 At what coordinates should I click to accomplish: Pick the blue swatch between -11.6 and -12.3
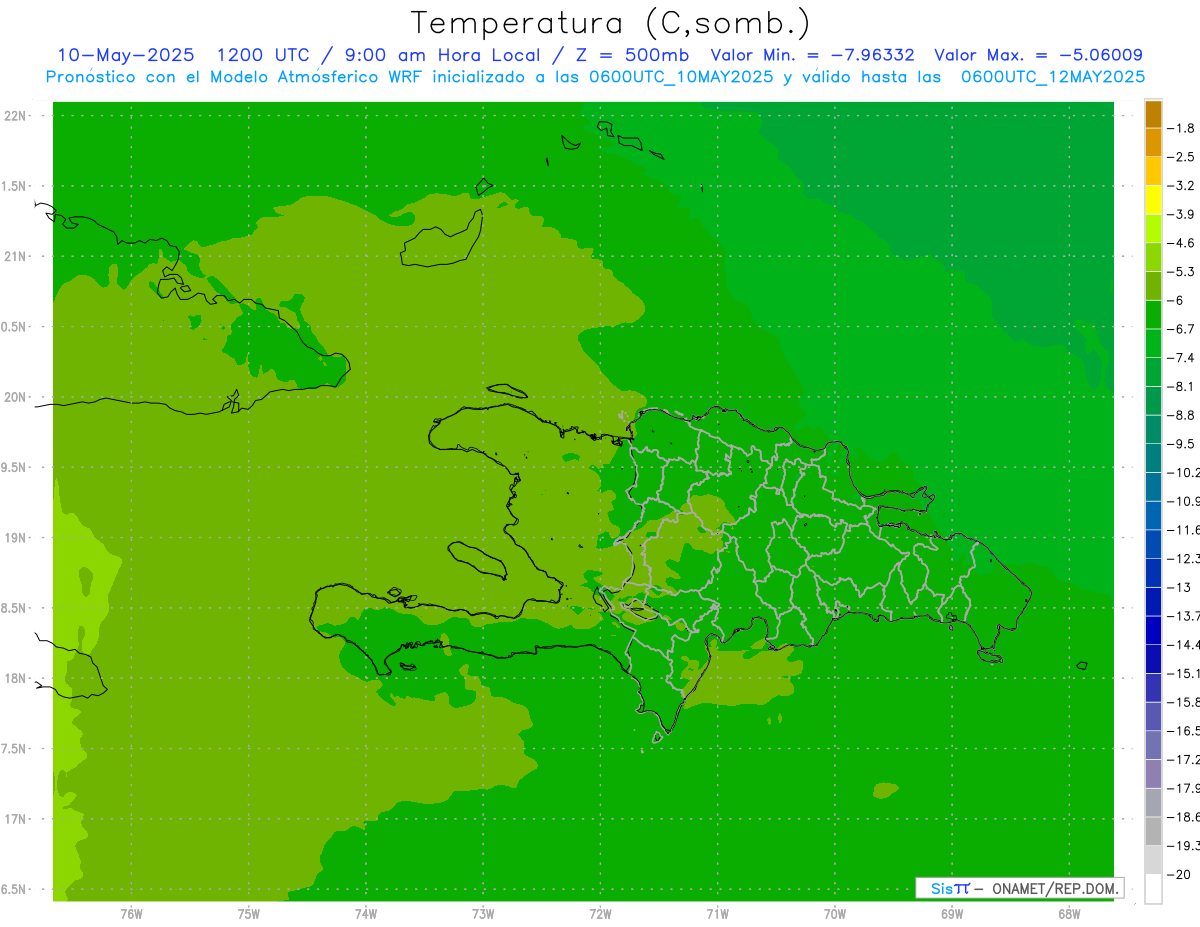(x=1153, y=544)
